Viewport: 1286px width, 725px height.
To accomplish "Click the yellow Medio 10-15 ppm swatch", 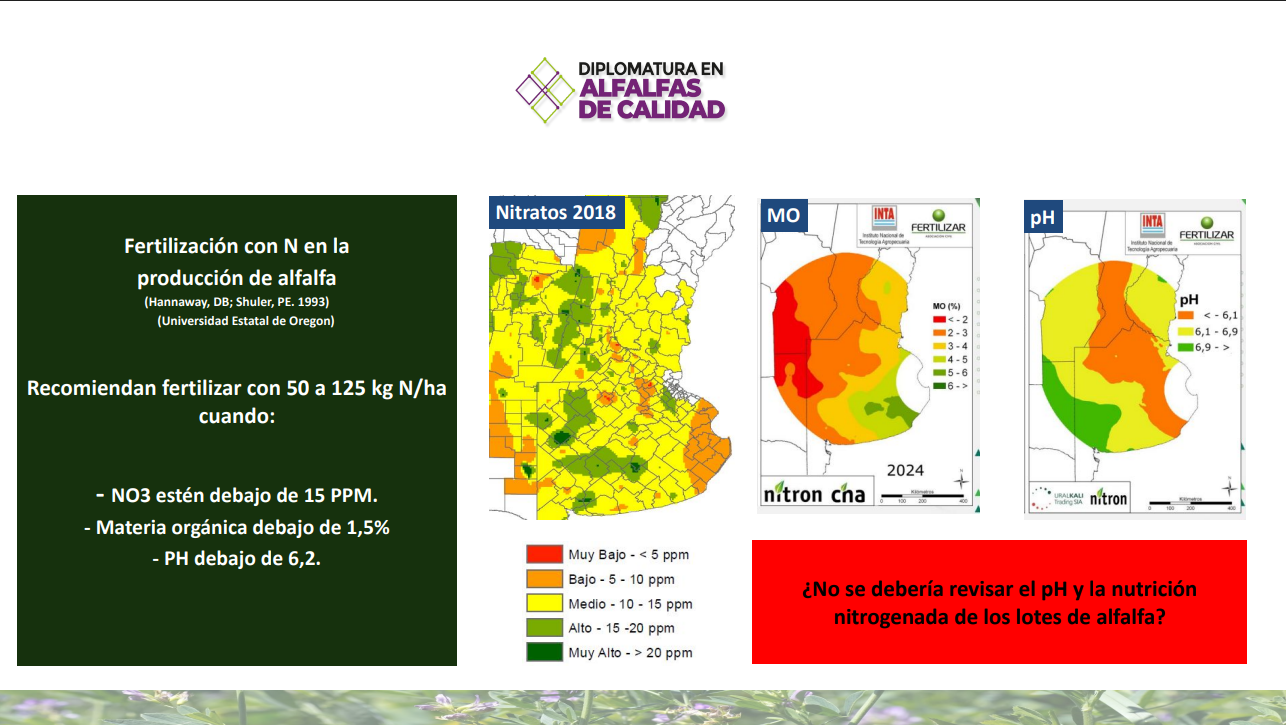I will click(543, 603).
